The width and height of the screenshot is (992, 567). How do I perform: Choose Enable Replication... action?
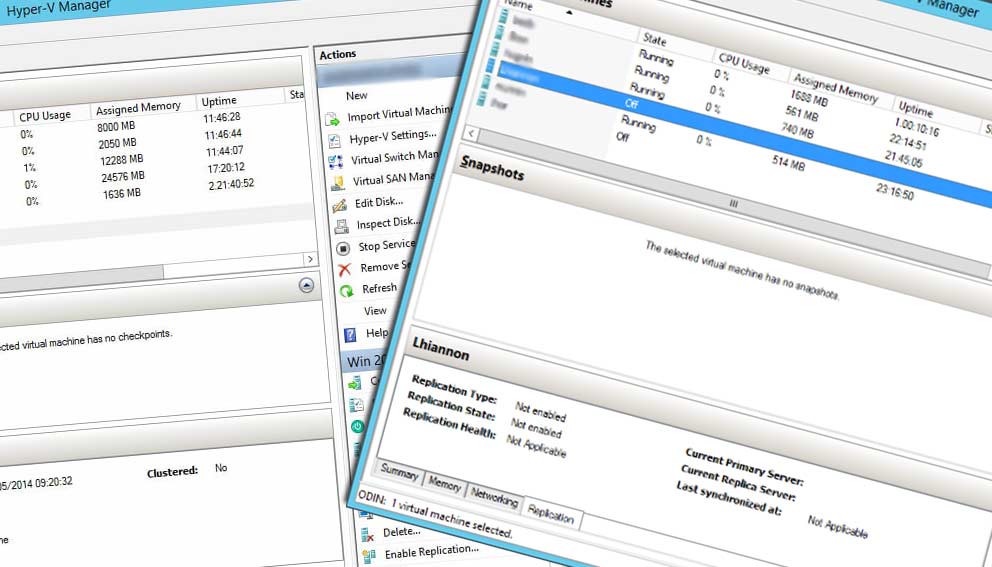(x=431, y=552)
